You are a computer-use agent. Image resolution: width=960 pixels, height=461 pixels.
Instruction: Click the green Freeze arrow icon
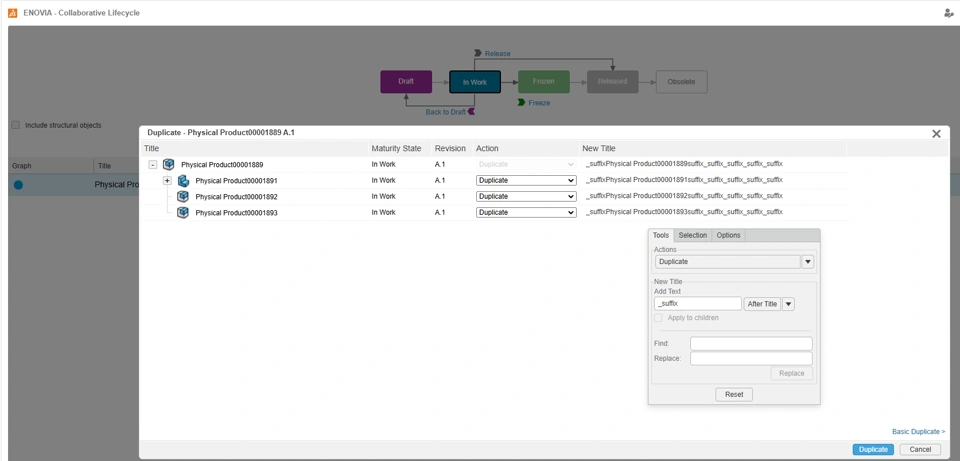522,102
